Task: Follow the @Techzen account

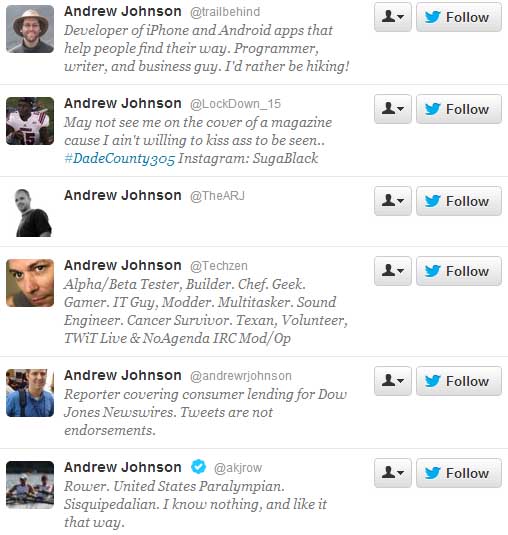Action: coord(459,271)
